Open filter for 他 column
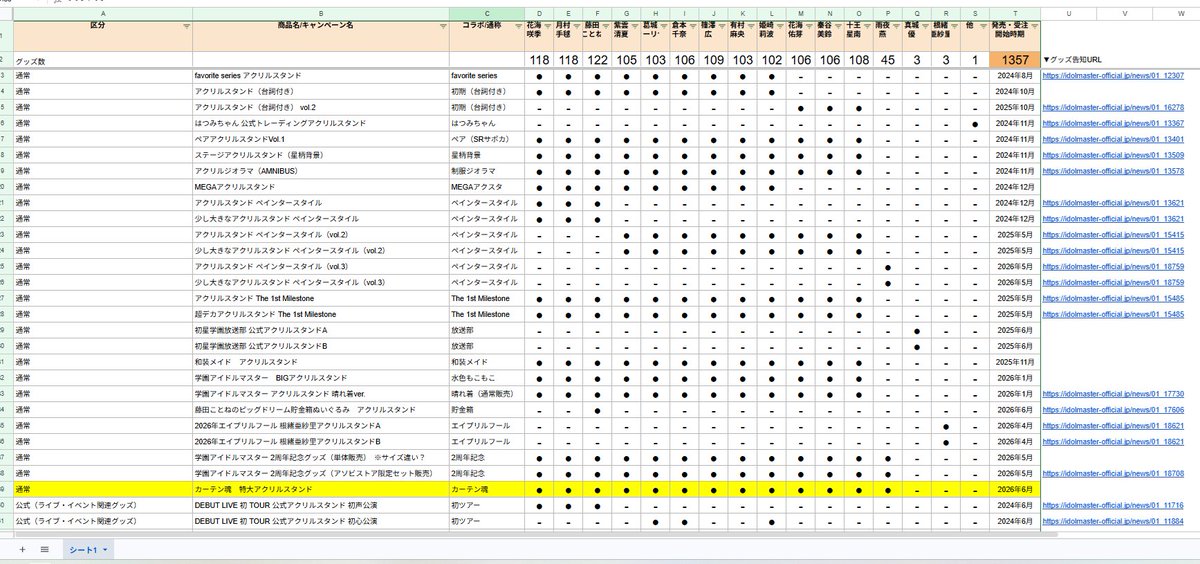Image resolution: width=1200 pixels, height=564 pixels. [983, 28]
